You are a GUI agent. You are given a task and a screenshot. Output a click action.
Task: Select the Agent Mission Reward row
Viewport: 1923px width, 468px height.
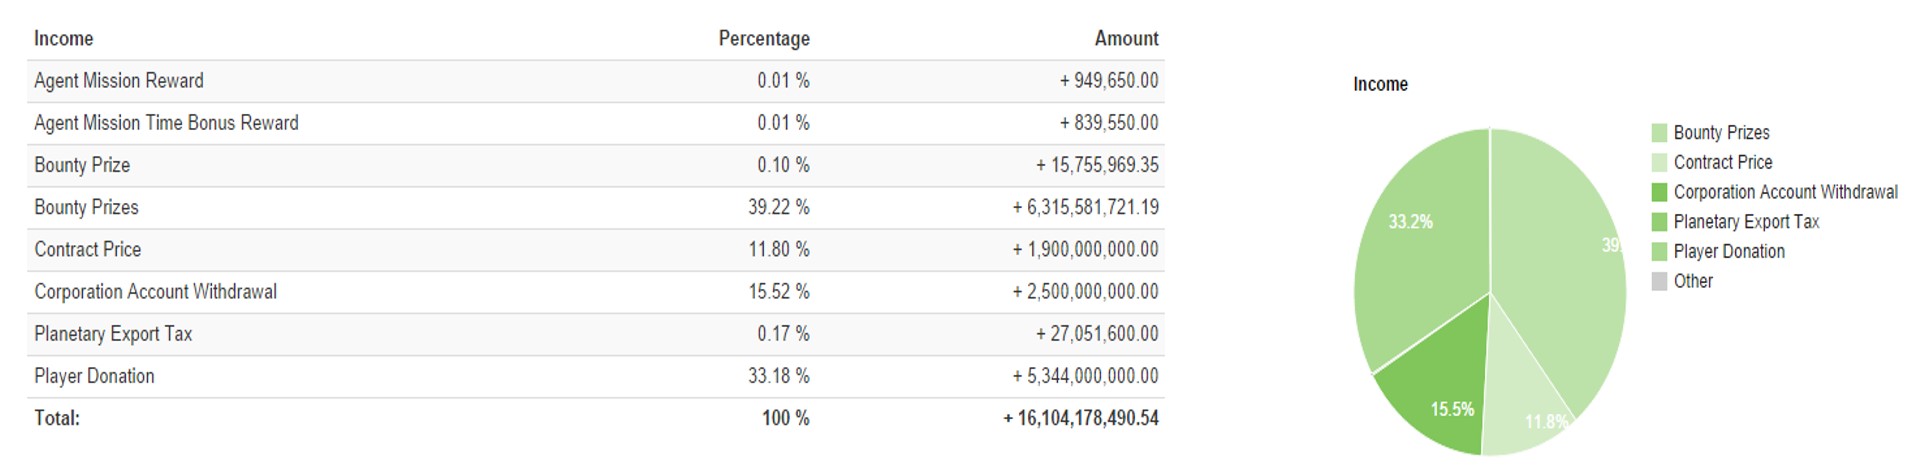[x=119, y=81]
